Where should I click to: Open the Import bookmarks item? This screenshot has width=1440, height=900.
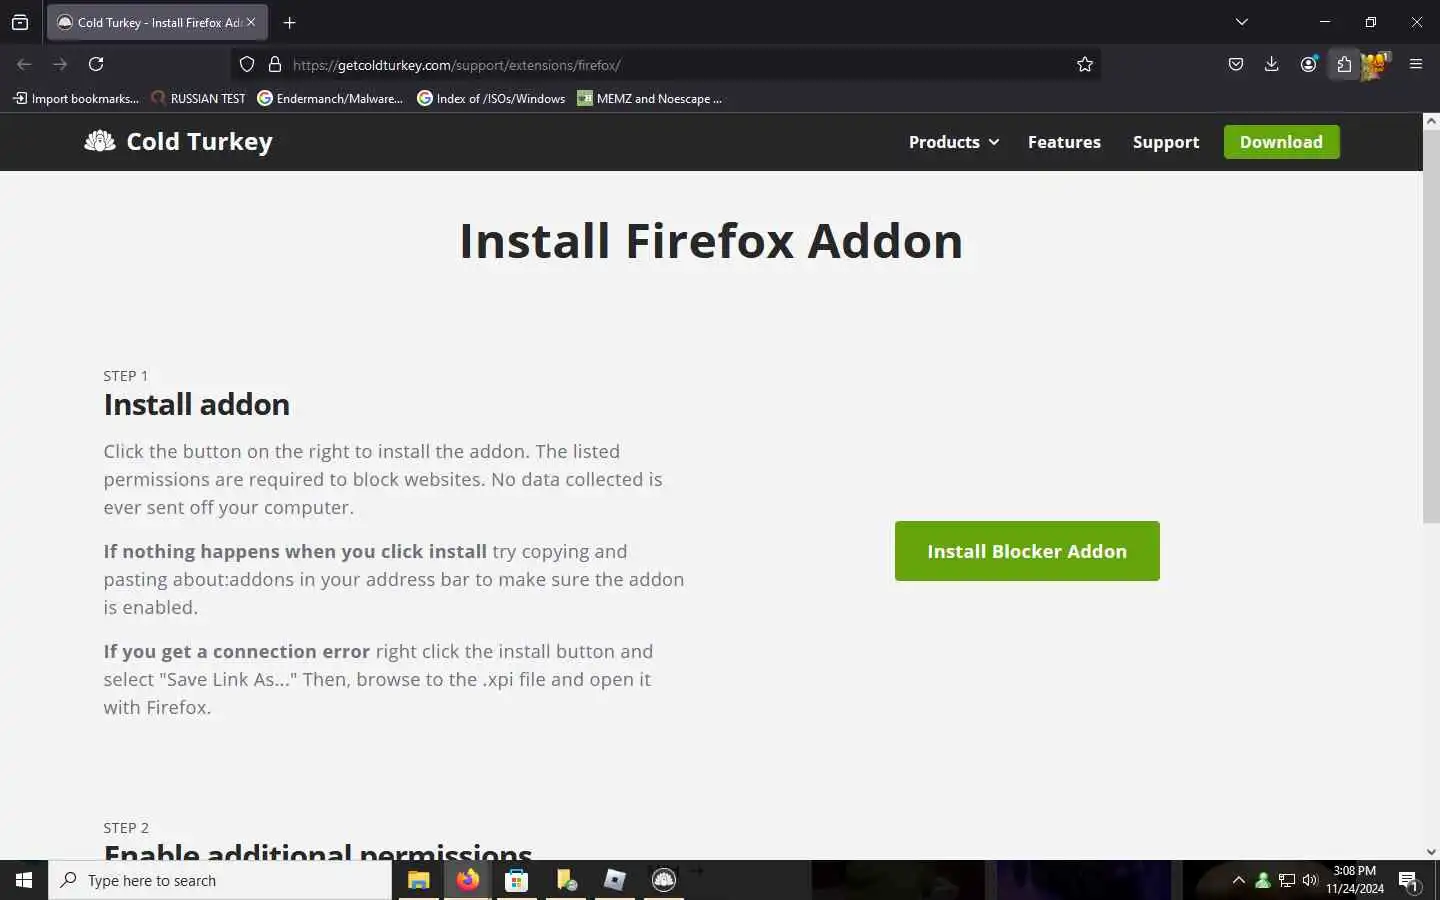[76, 98]
